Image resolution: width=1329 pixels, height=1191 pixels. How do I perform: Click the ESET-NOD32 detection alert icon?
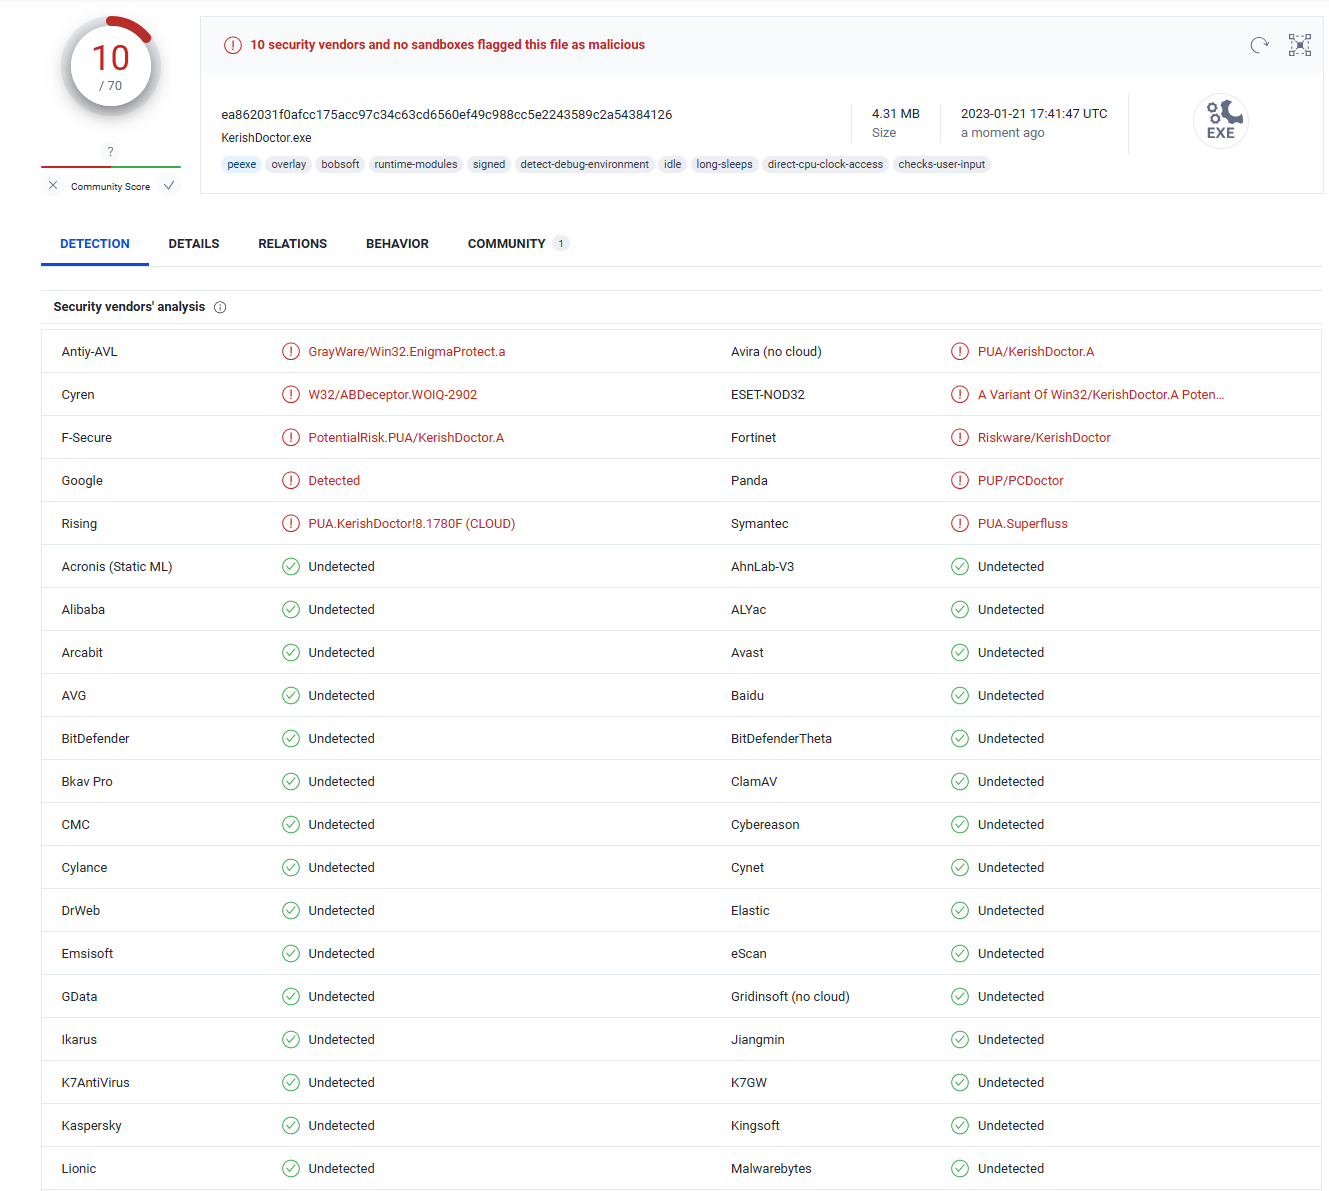pyautogui.click(x=960, y=395)
